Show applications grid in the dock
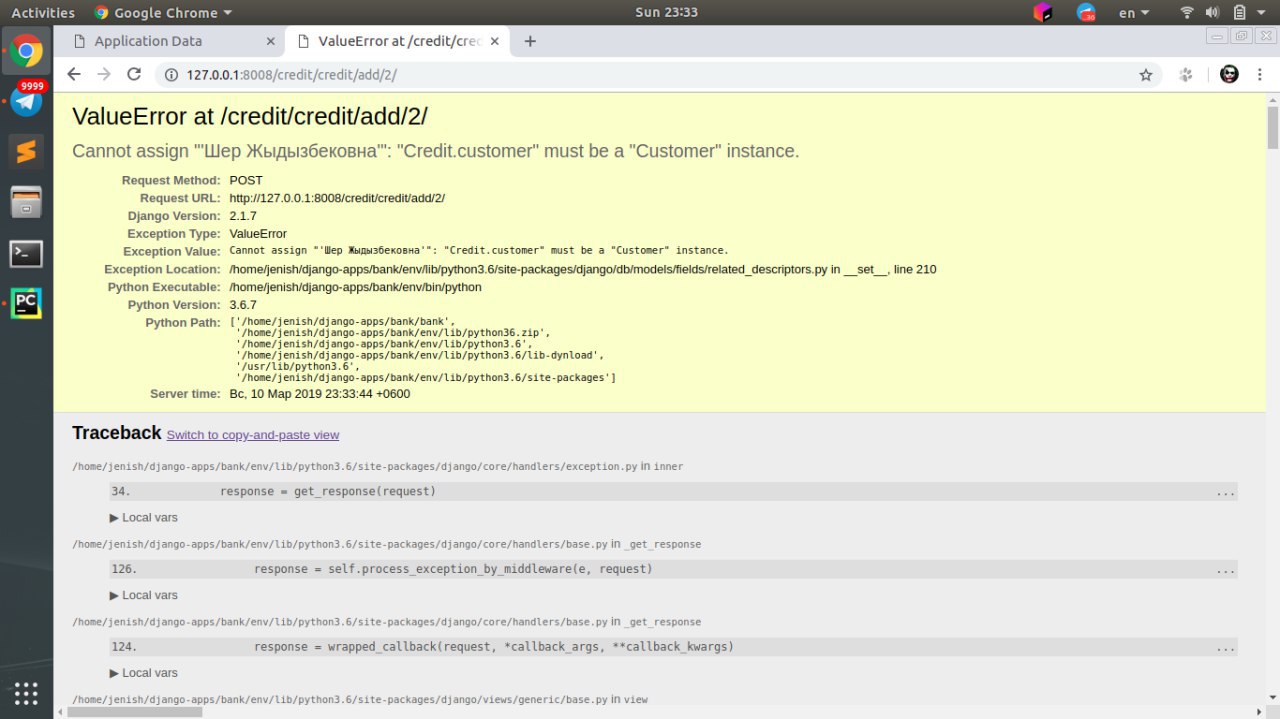The width and height of the screenshot is (1280, 719). click(27, 692)
